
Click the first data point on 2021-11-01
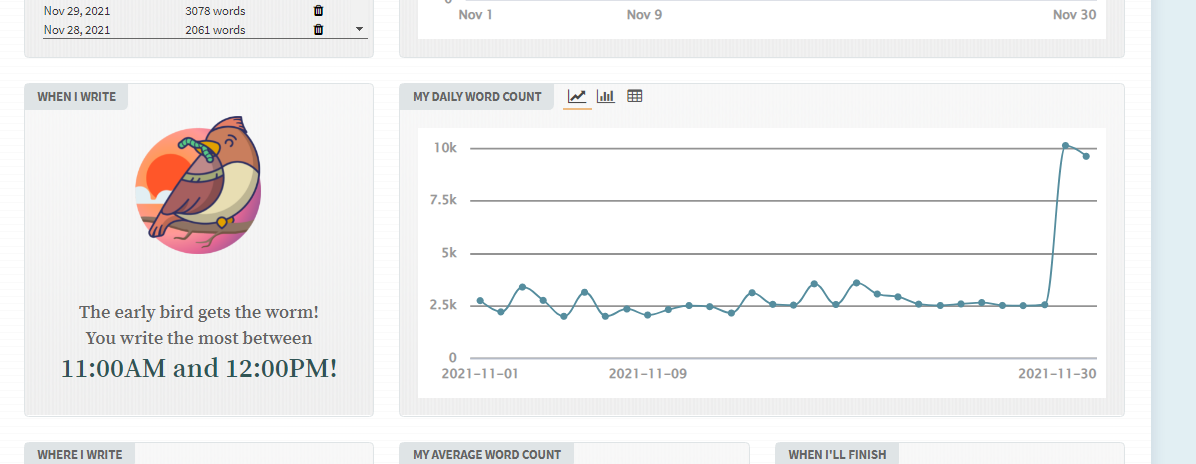coord(480,300)
